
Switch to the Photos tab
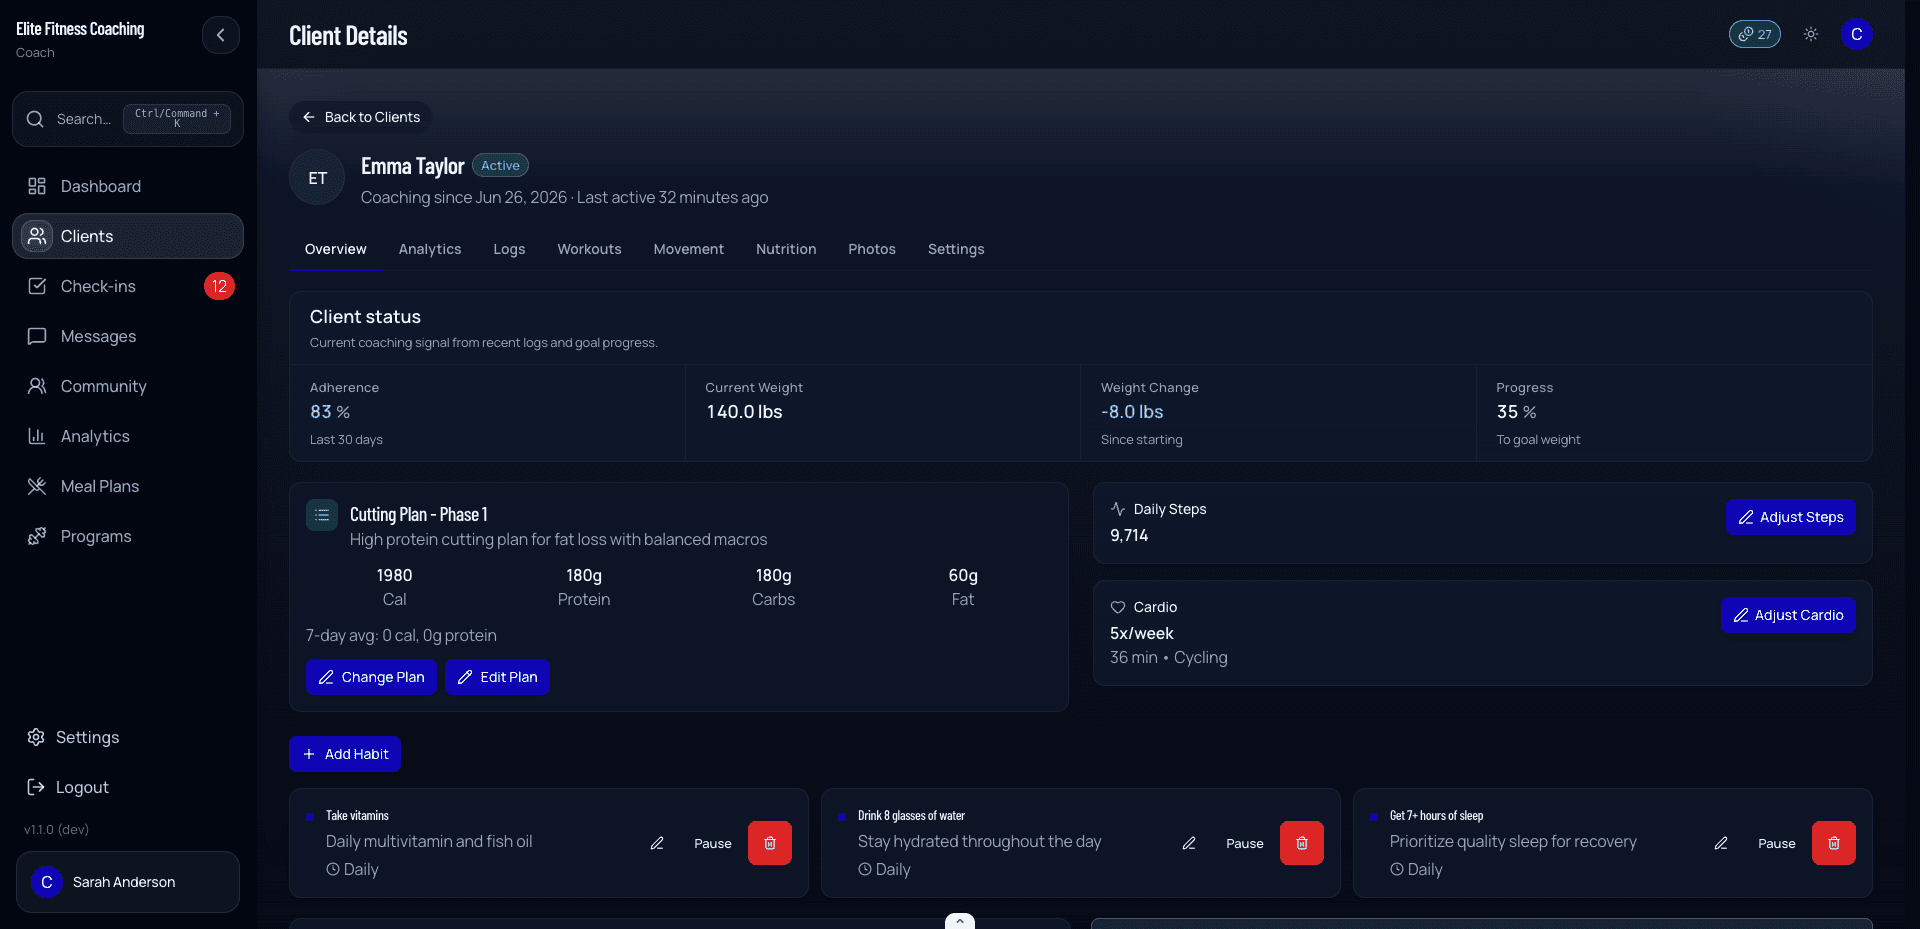coord(872,249)
